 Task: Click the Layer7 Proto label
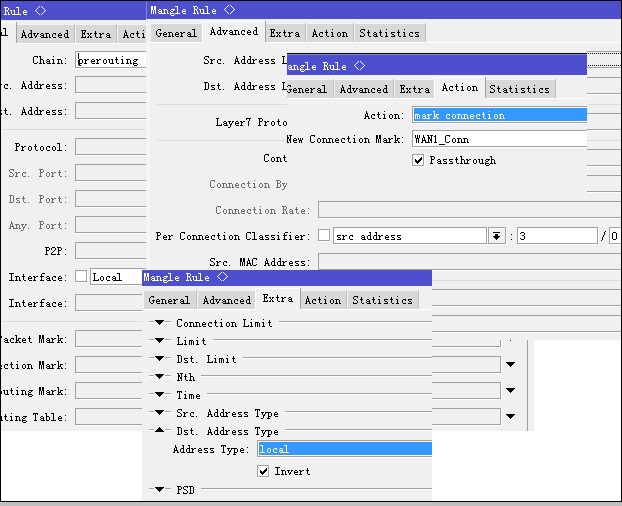[251, 122]
